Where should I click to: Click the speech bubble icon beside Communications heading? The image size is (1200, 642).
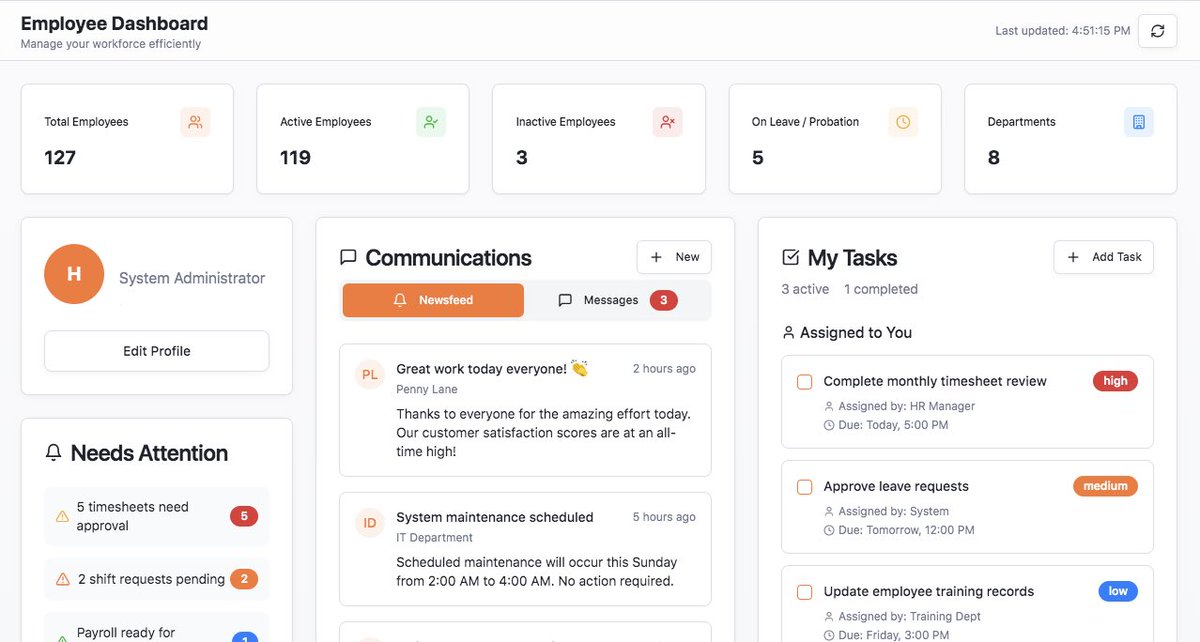348,256
